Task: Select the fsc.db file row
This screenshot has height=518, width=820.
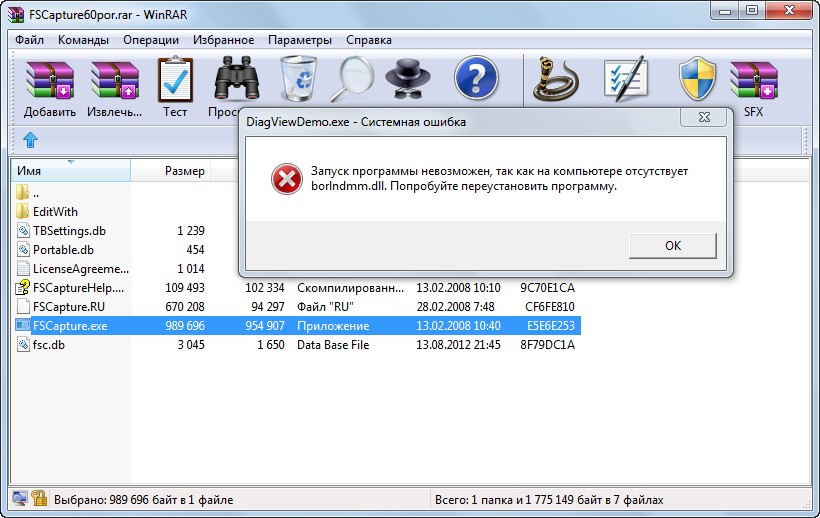Action: [297, 345]
